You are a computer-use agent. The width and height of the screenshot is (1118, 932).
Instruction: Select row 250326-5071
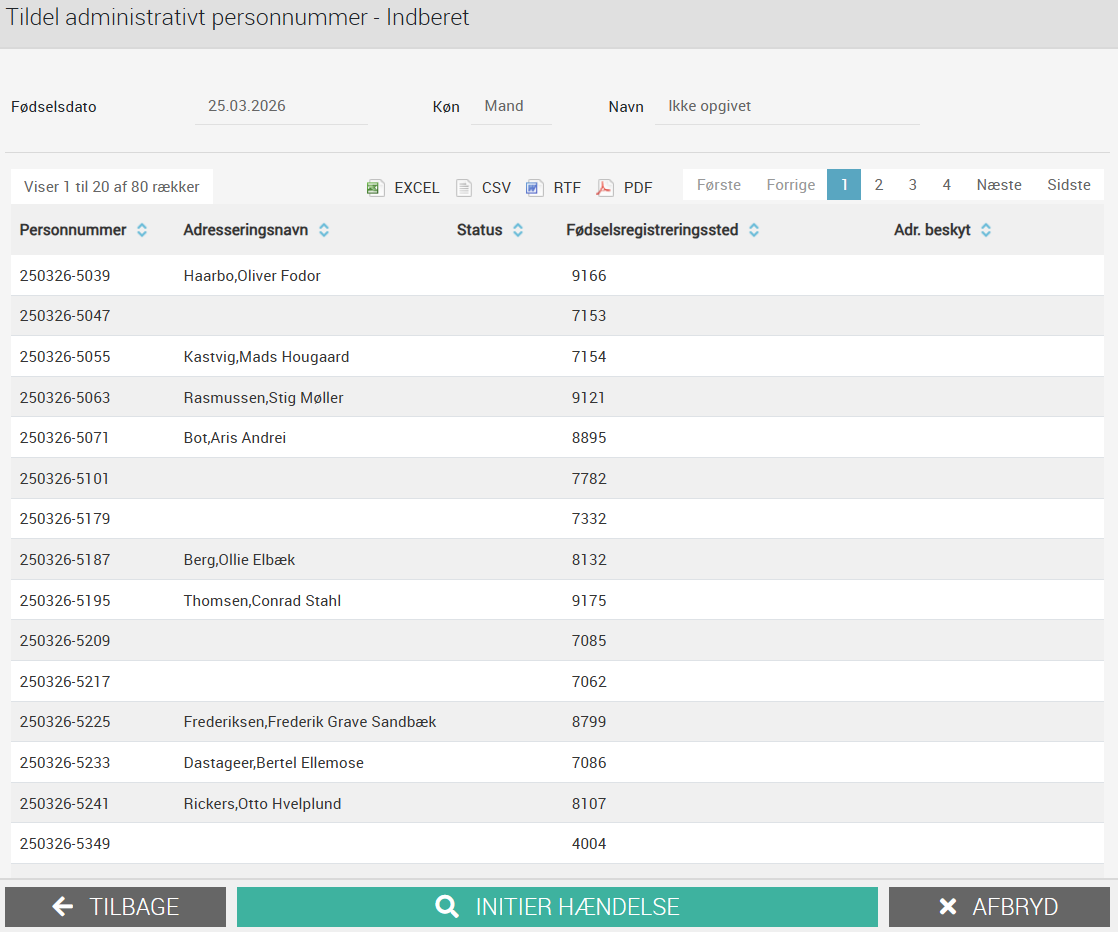[558, 438]
